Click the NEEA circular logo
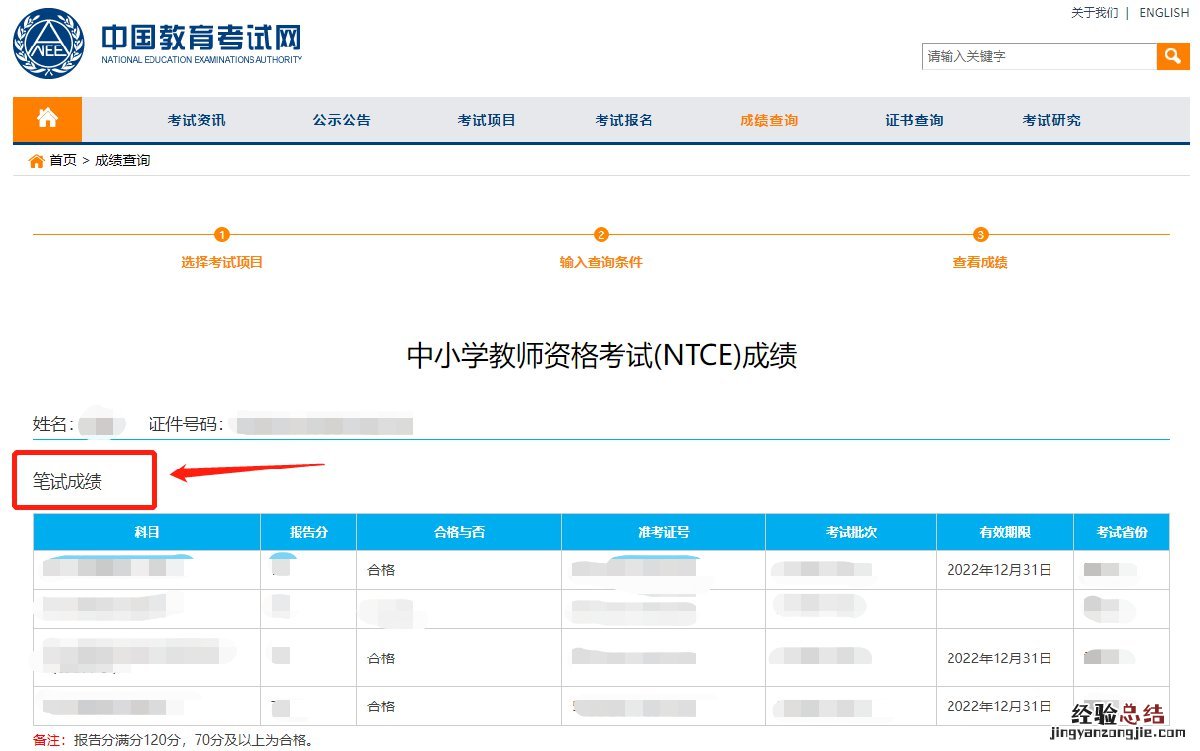The height and width of the screenshot is (751, 1200). [48, 43]
